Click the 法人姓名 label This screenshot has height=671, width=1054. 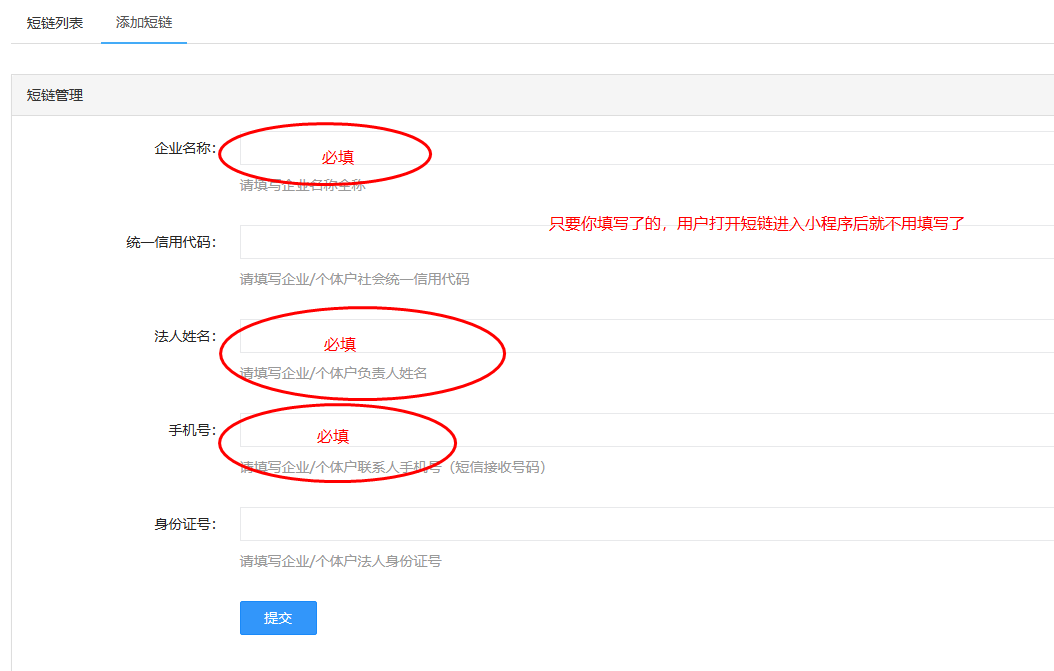[186, 336]
